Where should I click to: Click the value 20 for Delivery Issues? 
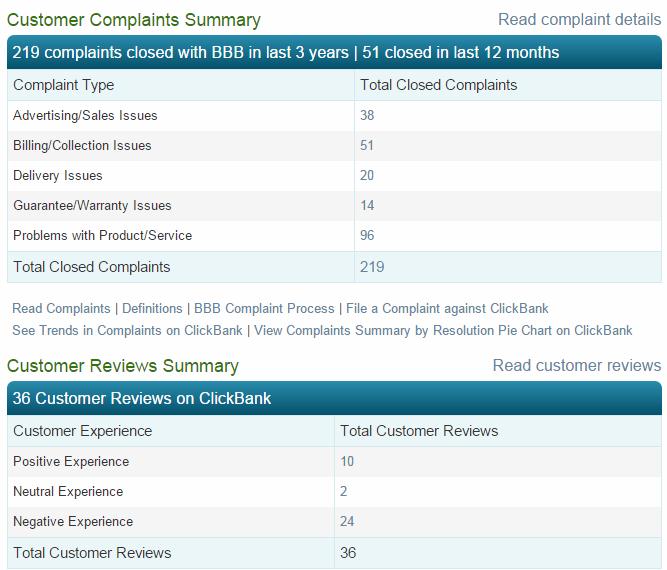[x=367, y=175]
